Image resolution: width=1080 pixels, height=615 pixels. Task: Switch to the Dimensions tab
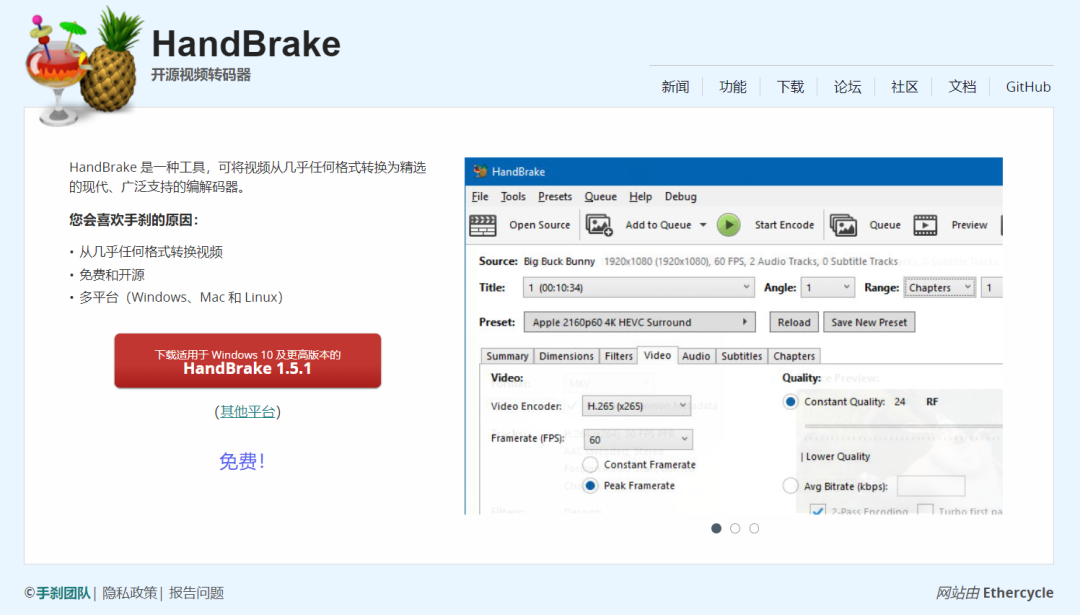click(x=566, y=356)
